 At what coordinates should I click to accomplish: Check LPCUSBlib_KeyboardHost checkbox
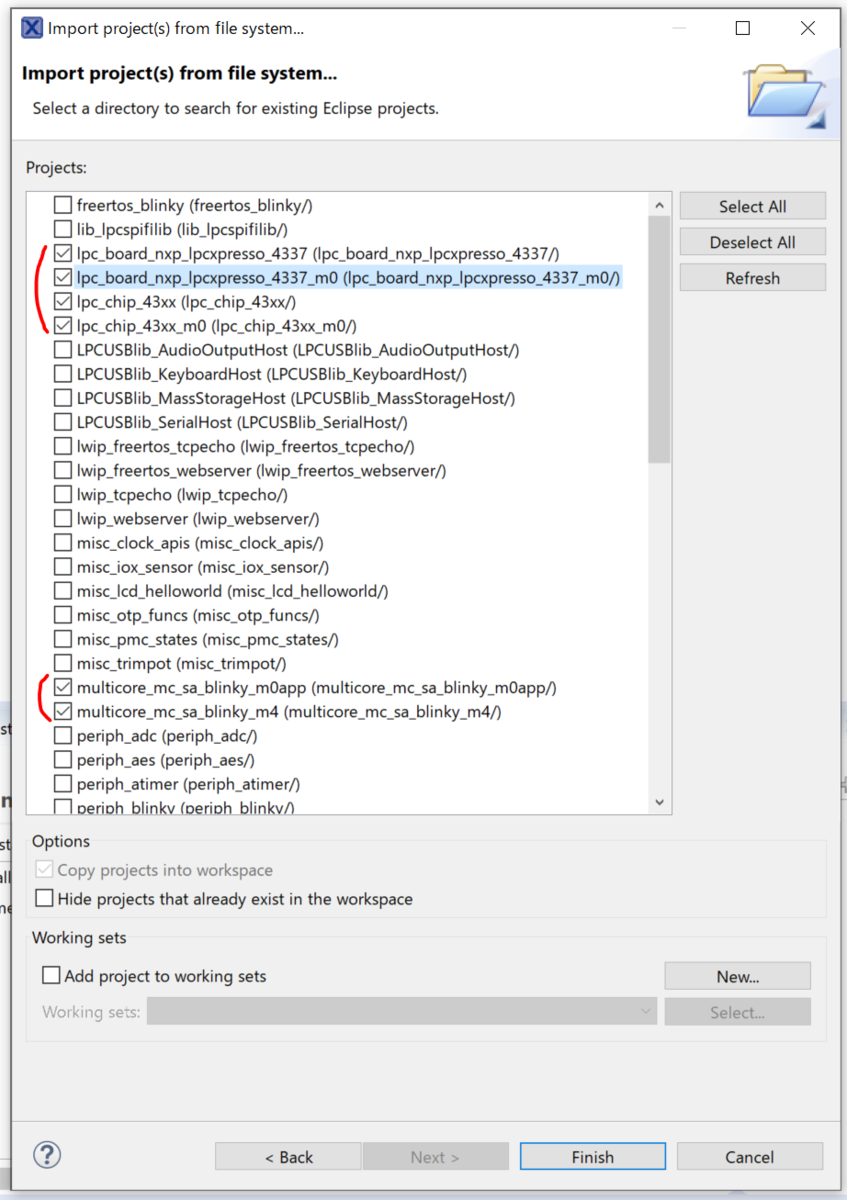[63, 374]
